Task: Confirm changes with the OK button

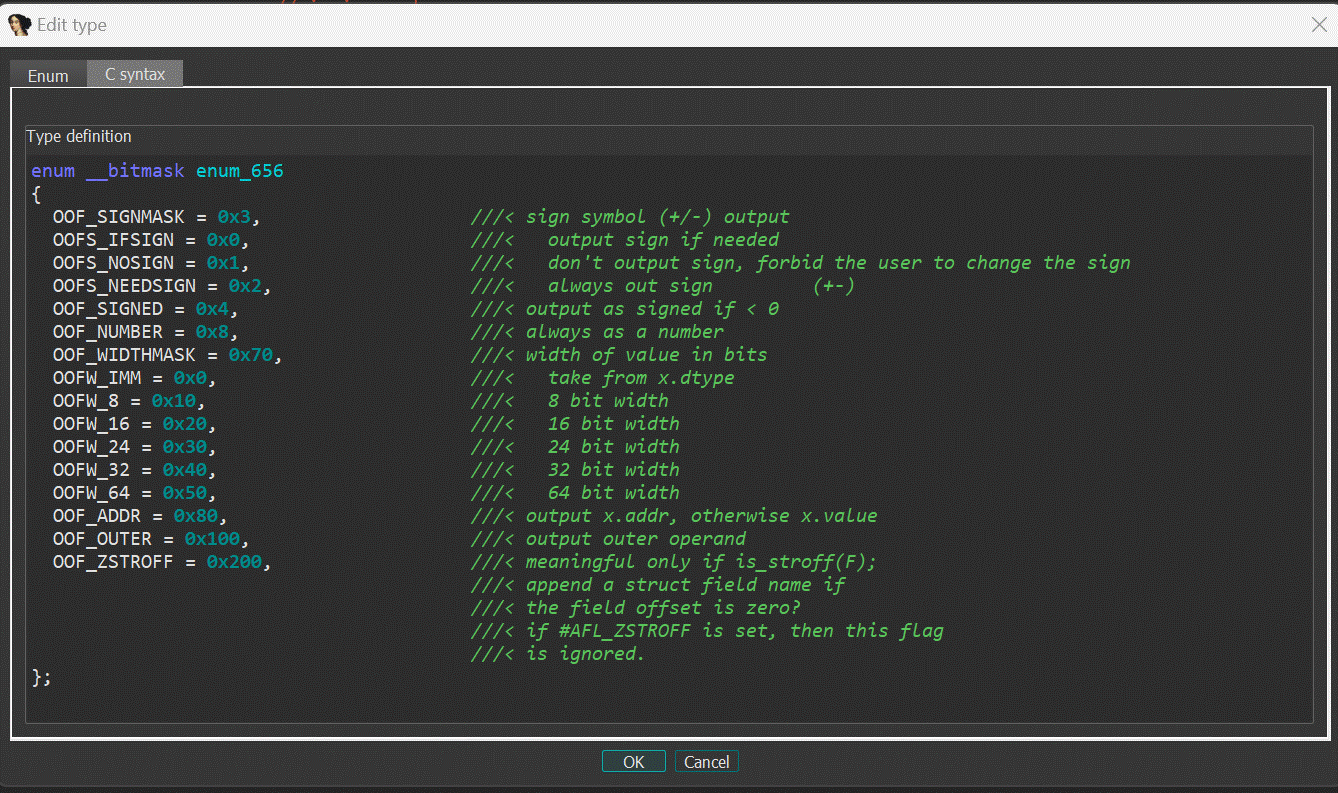Action: (x=633, y=762)
